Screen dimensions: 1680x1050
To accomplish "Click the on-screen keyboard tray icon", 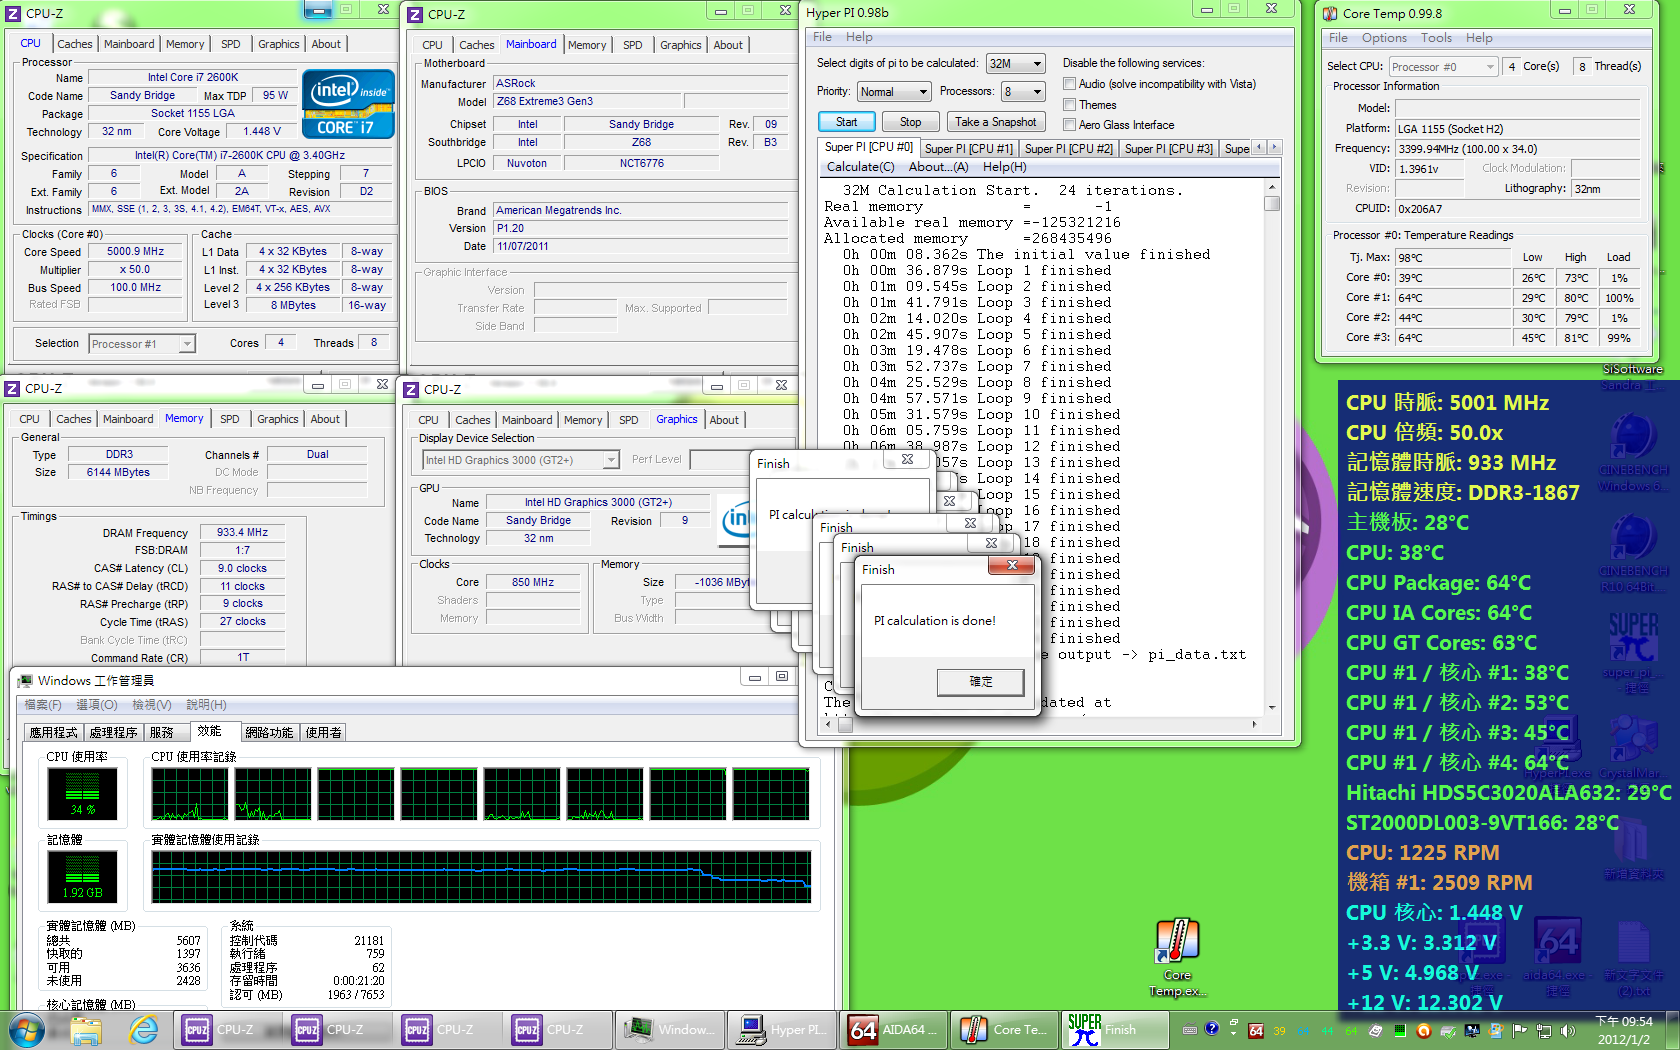I will click(1189, 1030).
